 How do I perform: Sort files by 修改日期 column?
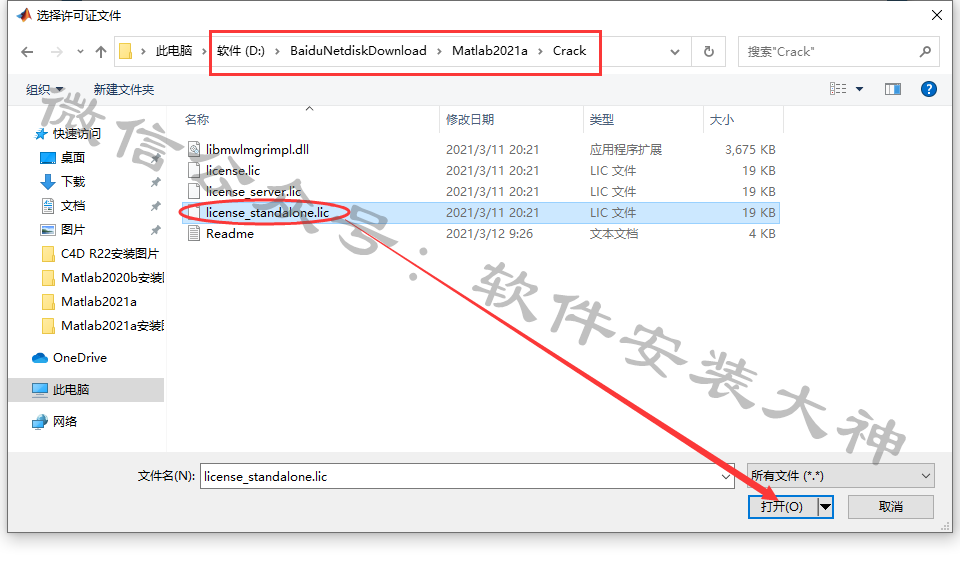tap(470, 120)
